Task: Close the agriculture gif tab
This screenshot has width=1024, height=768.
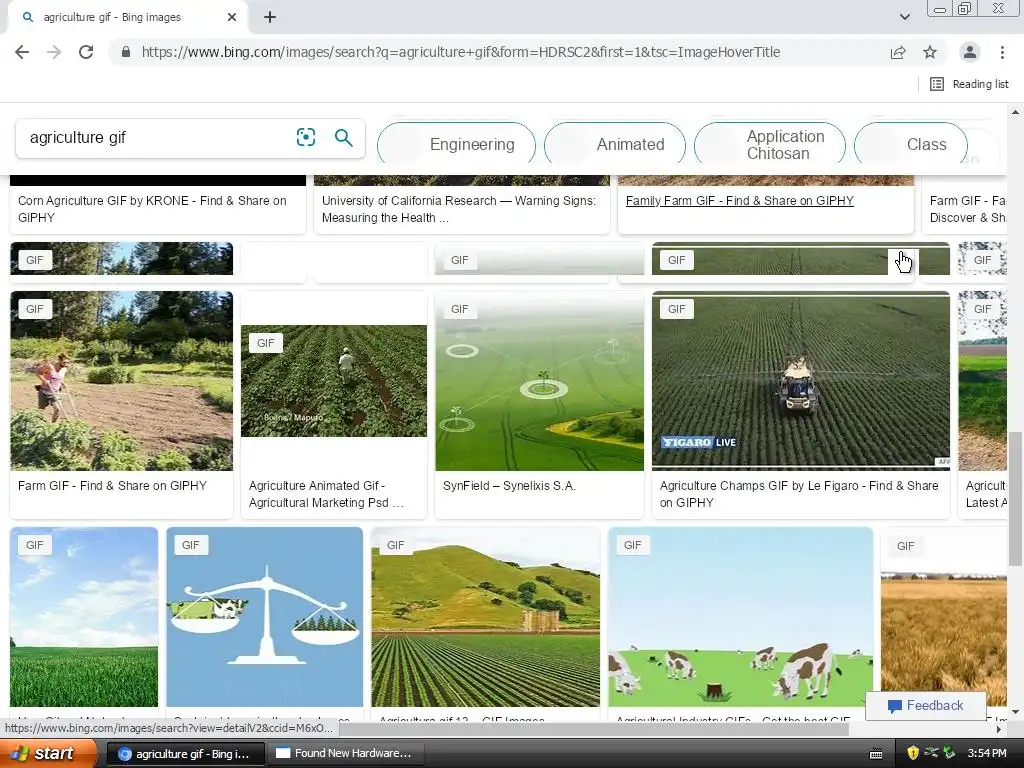Action: [232, 18]
